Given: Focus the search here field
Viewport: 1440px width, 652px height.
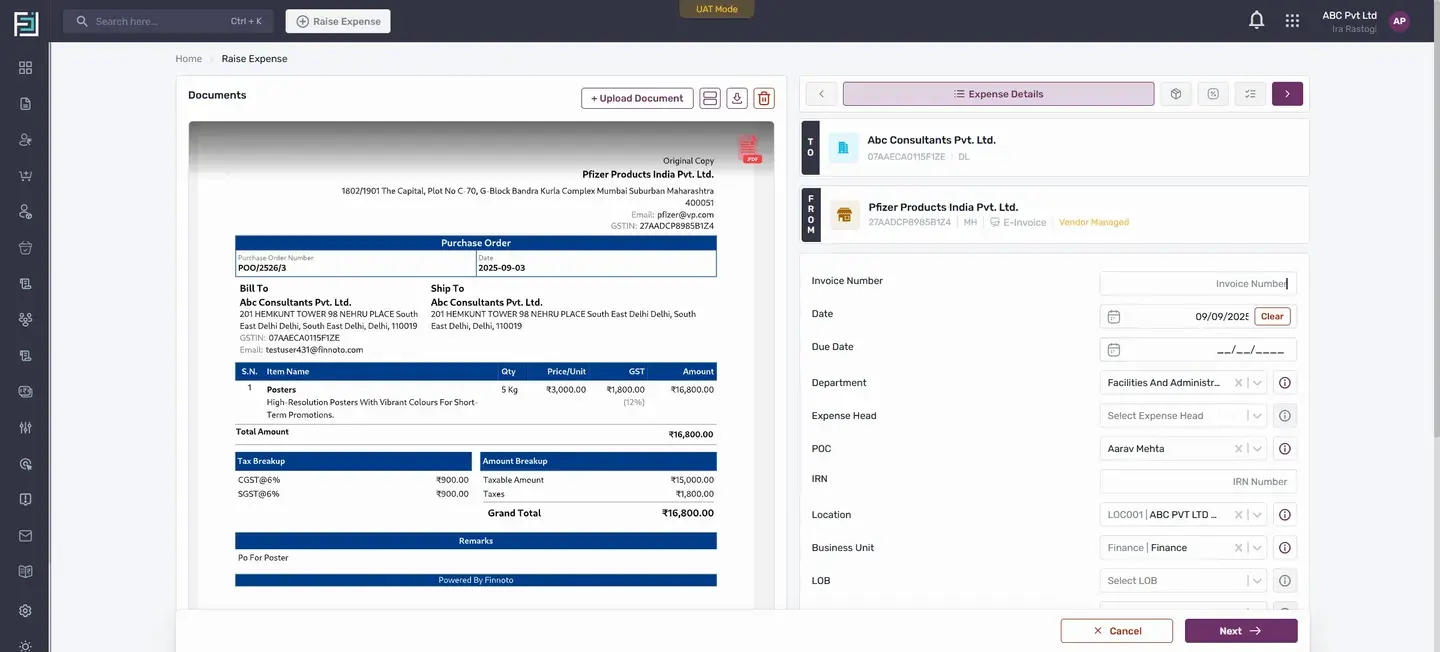Looking at the screenshot, I should click(x=168, y=21).
